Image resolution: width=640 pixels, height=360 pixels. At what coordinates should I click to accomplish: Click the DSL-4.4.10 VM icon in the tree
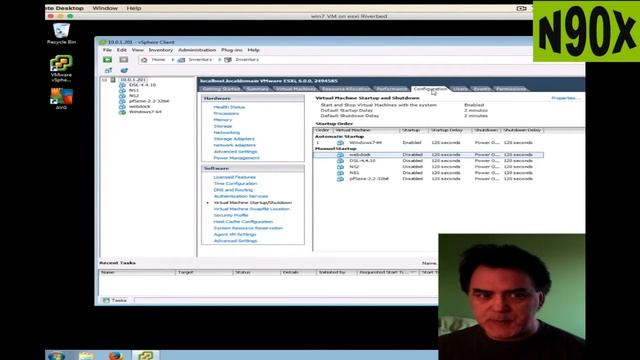122,85
